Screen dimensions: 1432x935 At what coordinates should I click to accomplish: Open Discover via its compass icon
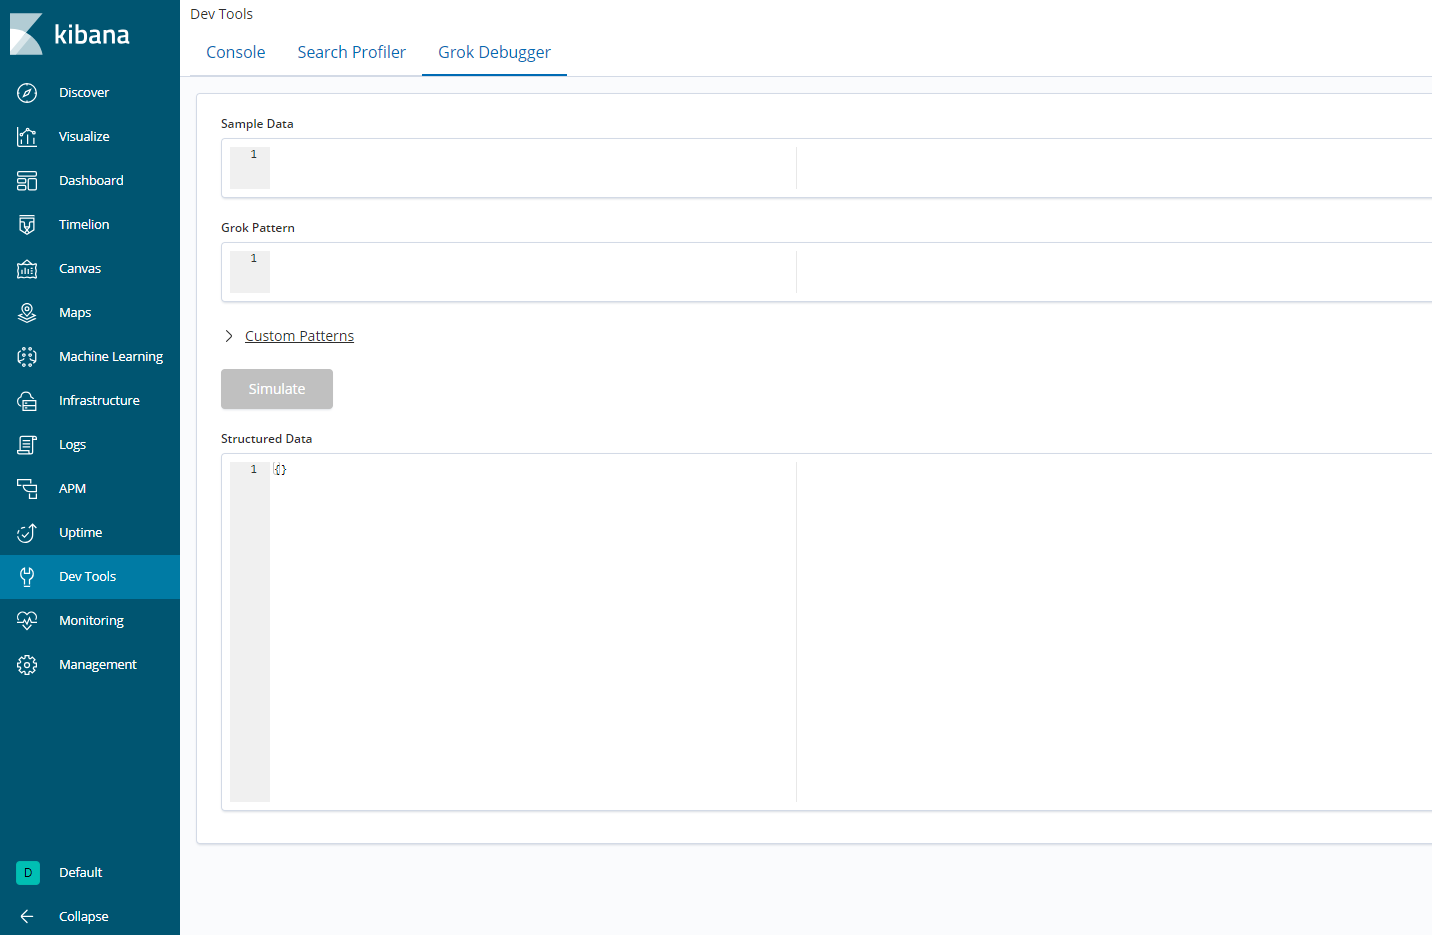click(x=27, y=93)
